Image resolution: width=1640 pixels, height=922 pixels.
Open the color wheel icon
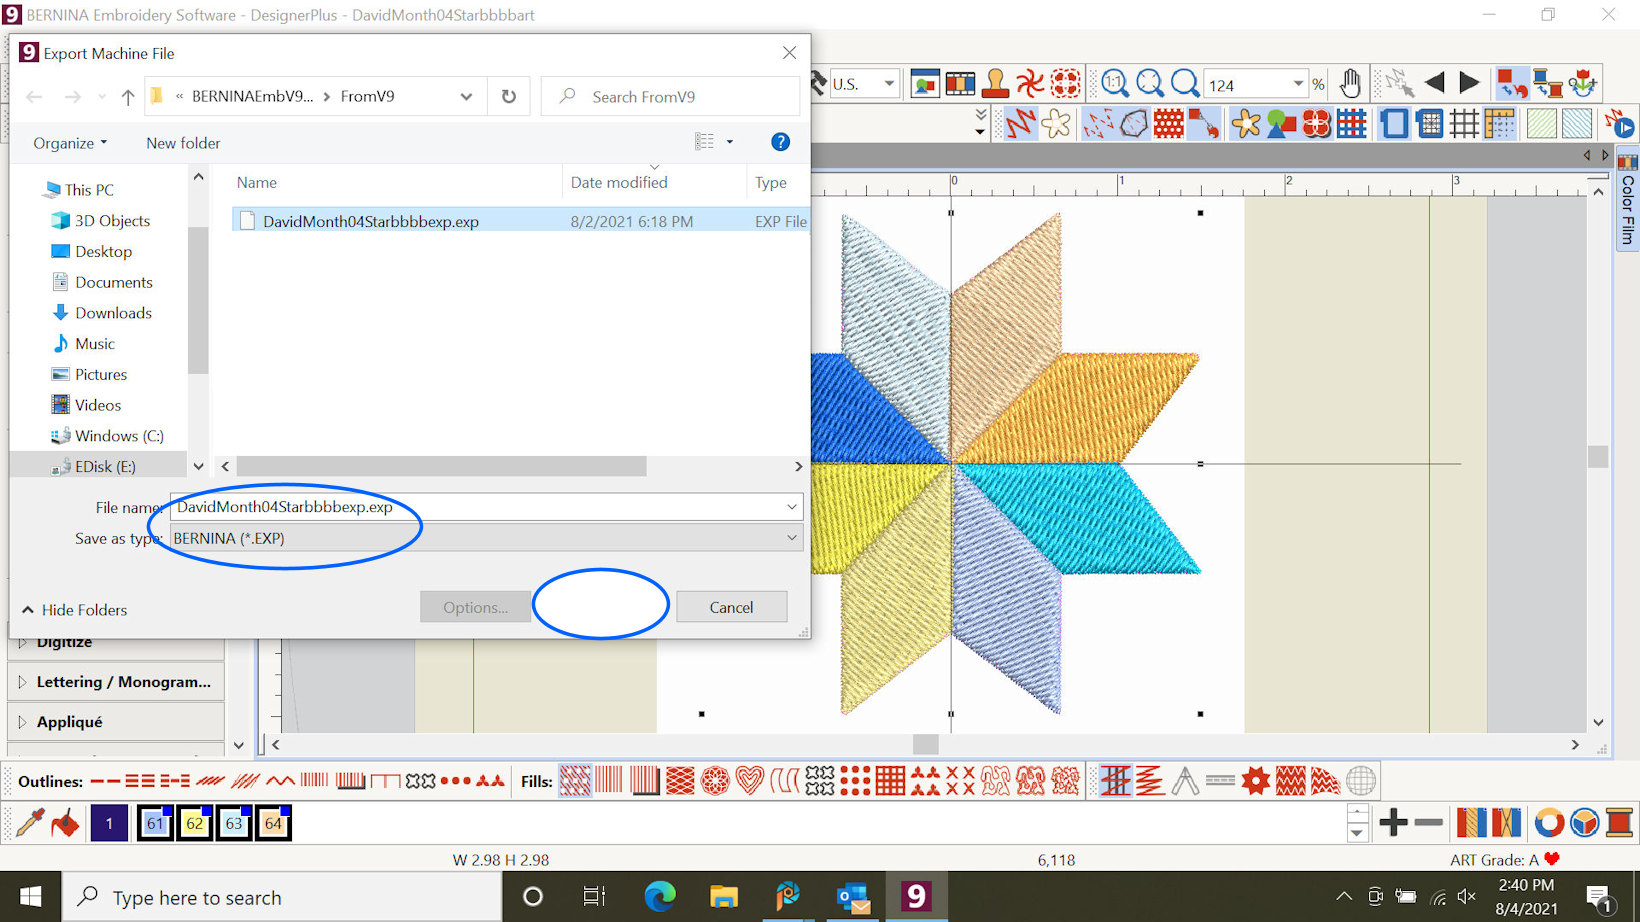point(1548,823)
